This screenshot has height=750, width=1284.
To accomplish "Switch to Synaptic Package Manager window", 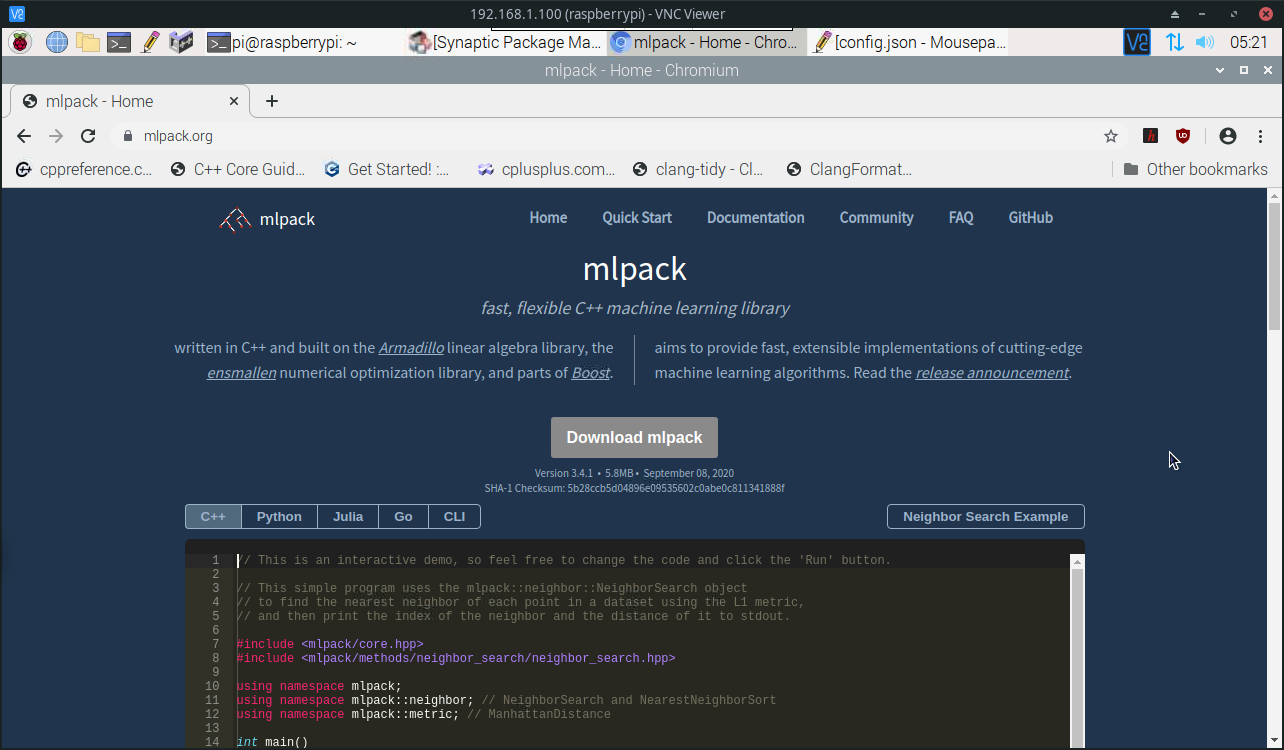I will click(505, 42).
